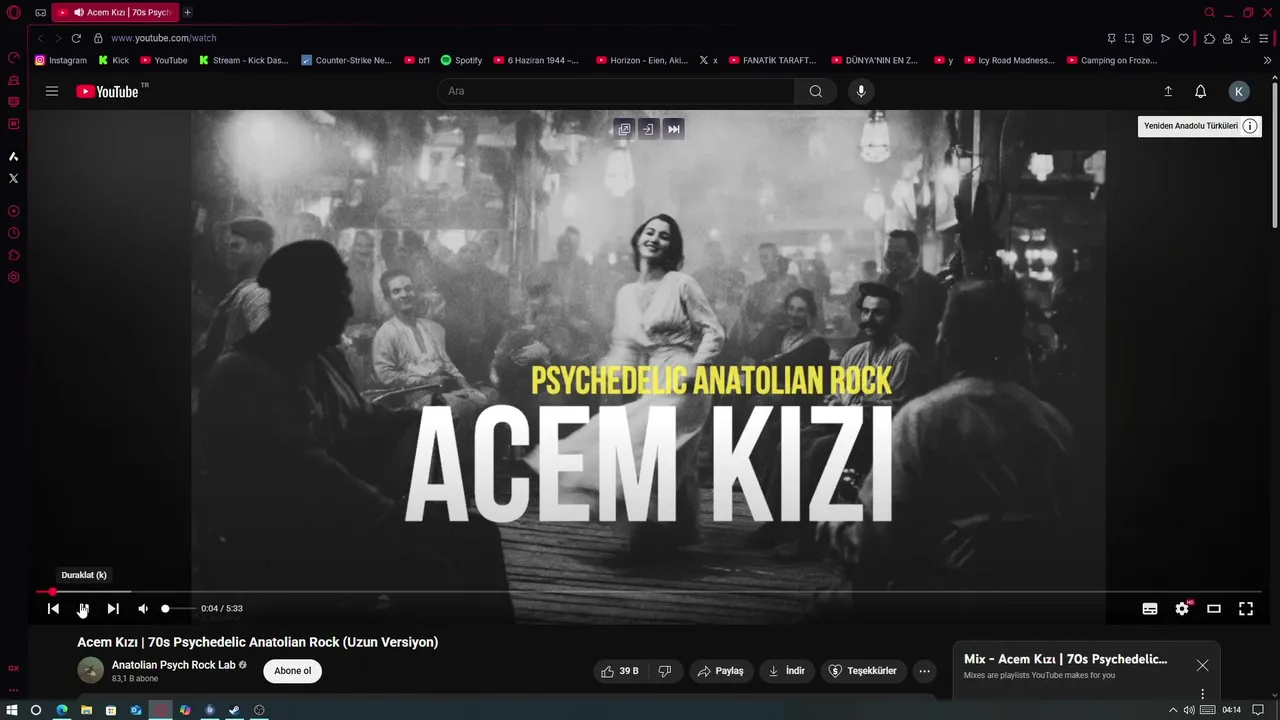Click the channel avatar thumbnail
1280x720 pixels.
(90, 671)
